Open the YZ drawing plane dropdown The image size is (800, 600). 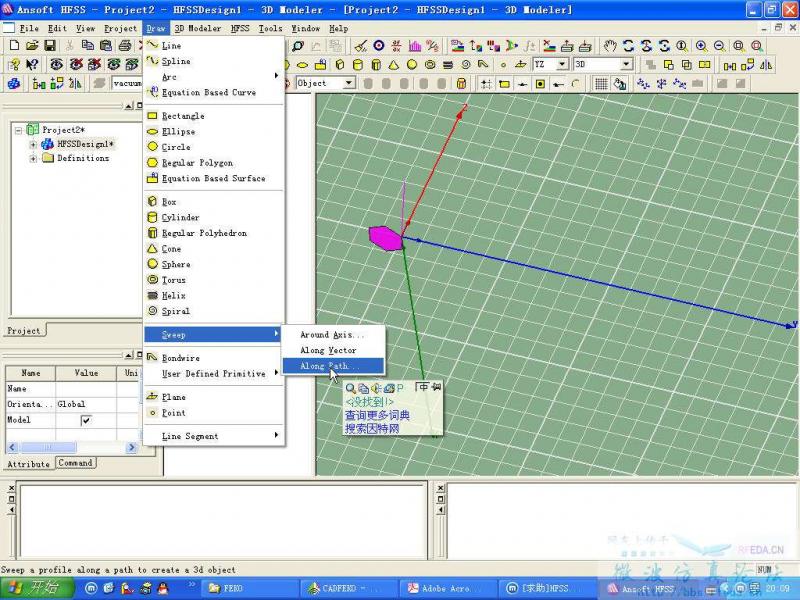click(x=562, y=64)
